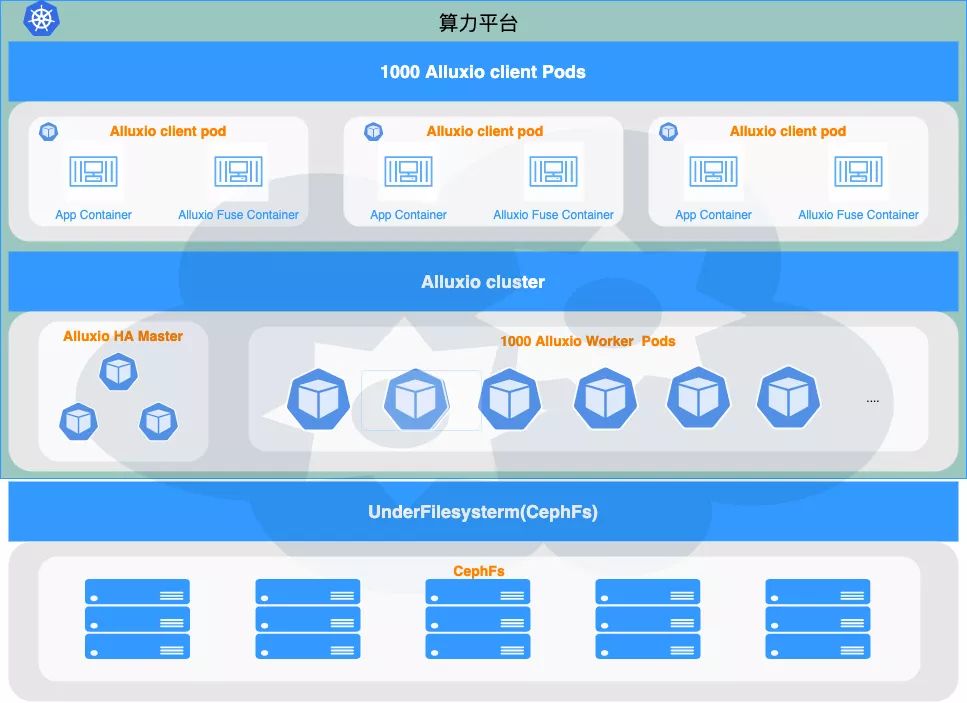Select the fifth Alluxio worker pod icon
Screen dimensions: 967x703
coord(698,398)
